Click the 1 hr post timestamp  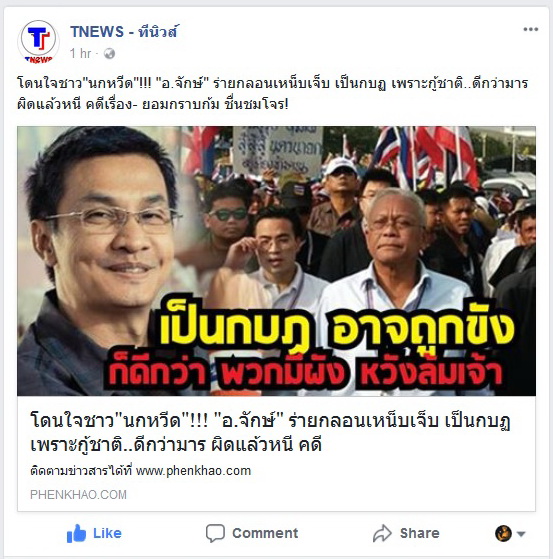(x=81, y=53)
